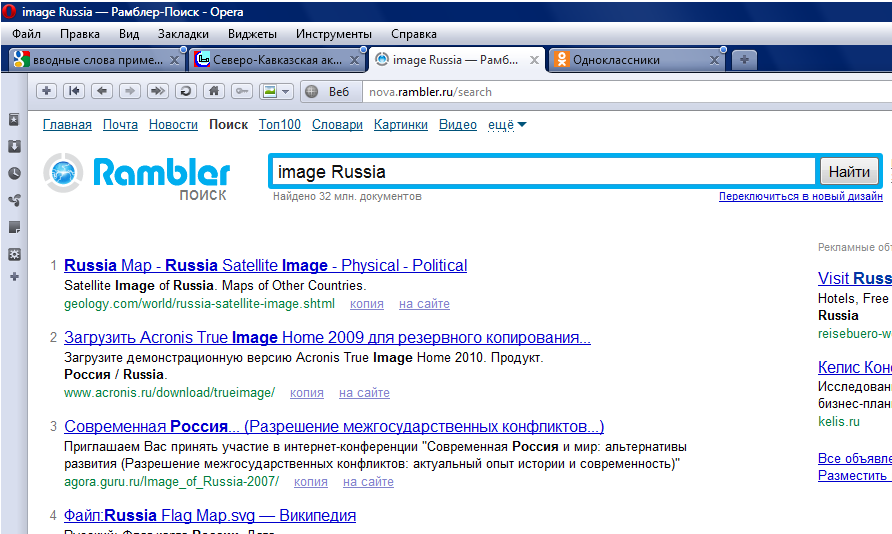Open the Справка menu
Image resolution: width=892 pixels, height=534 pixels.
coord(414,34)
